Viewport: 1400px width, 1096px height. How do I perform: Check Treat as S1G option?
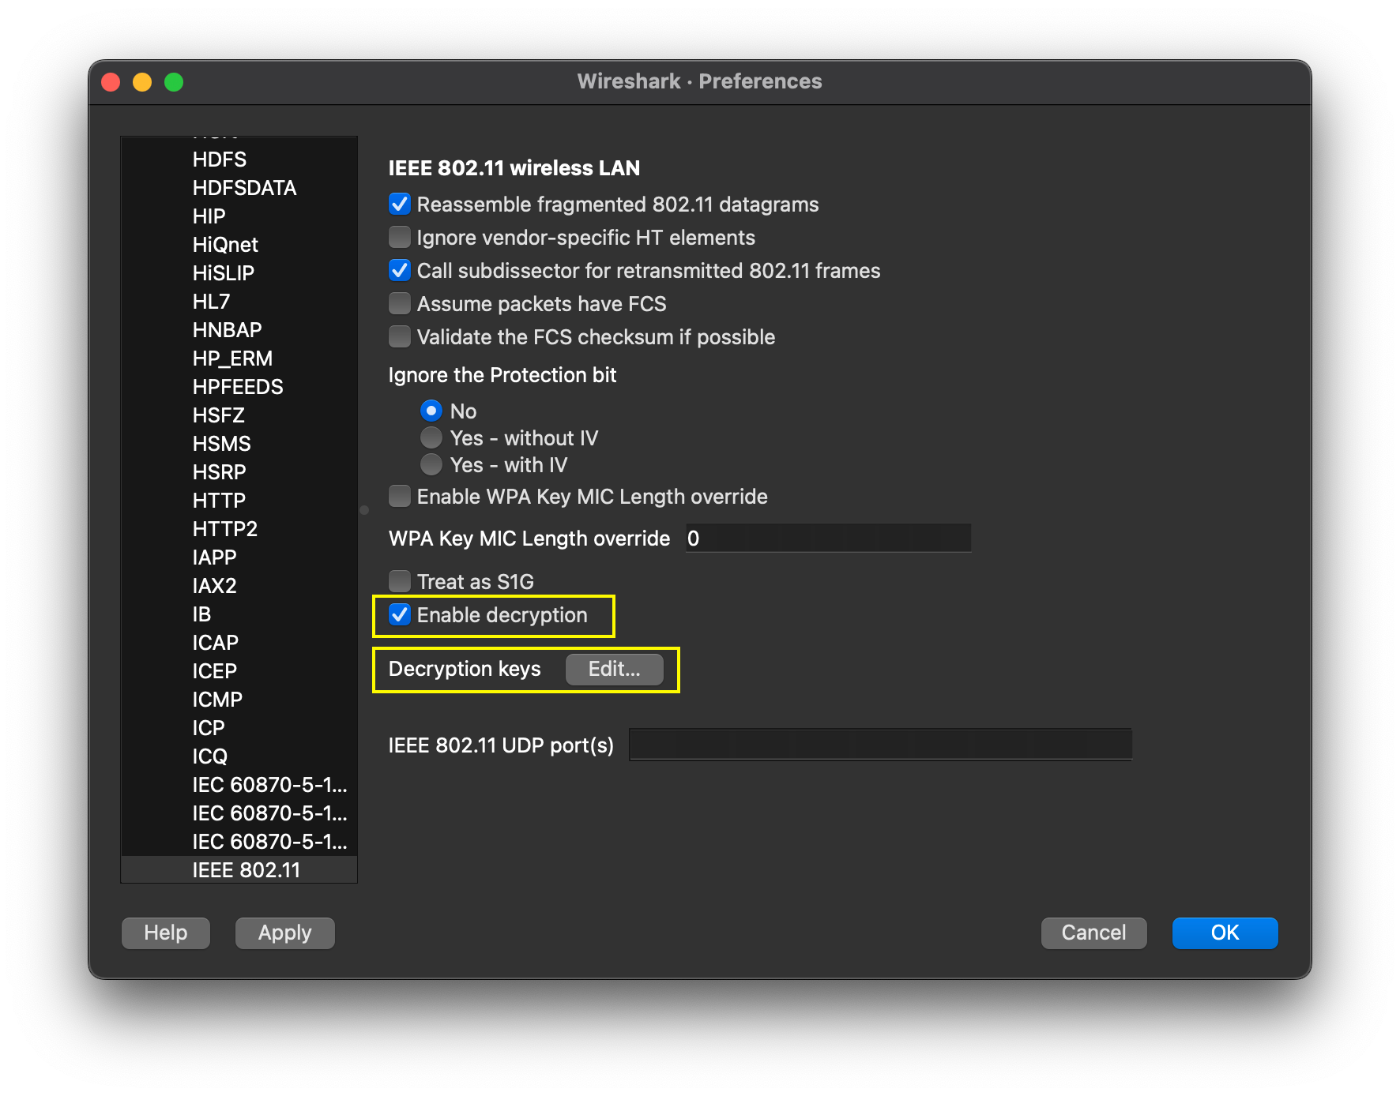click(400, 581)
